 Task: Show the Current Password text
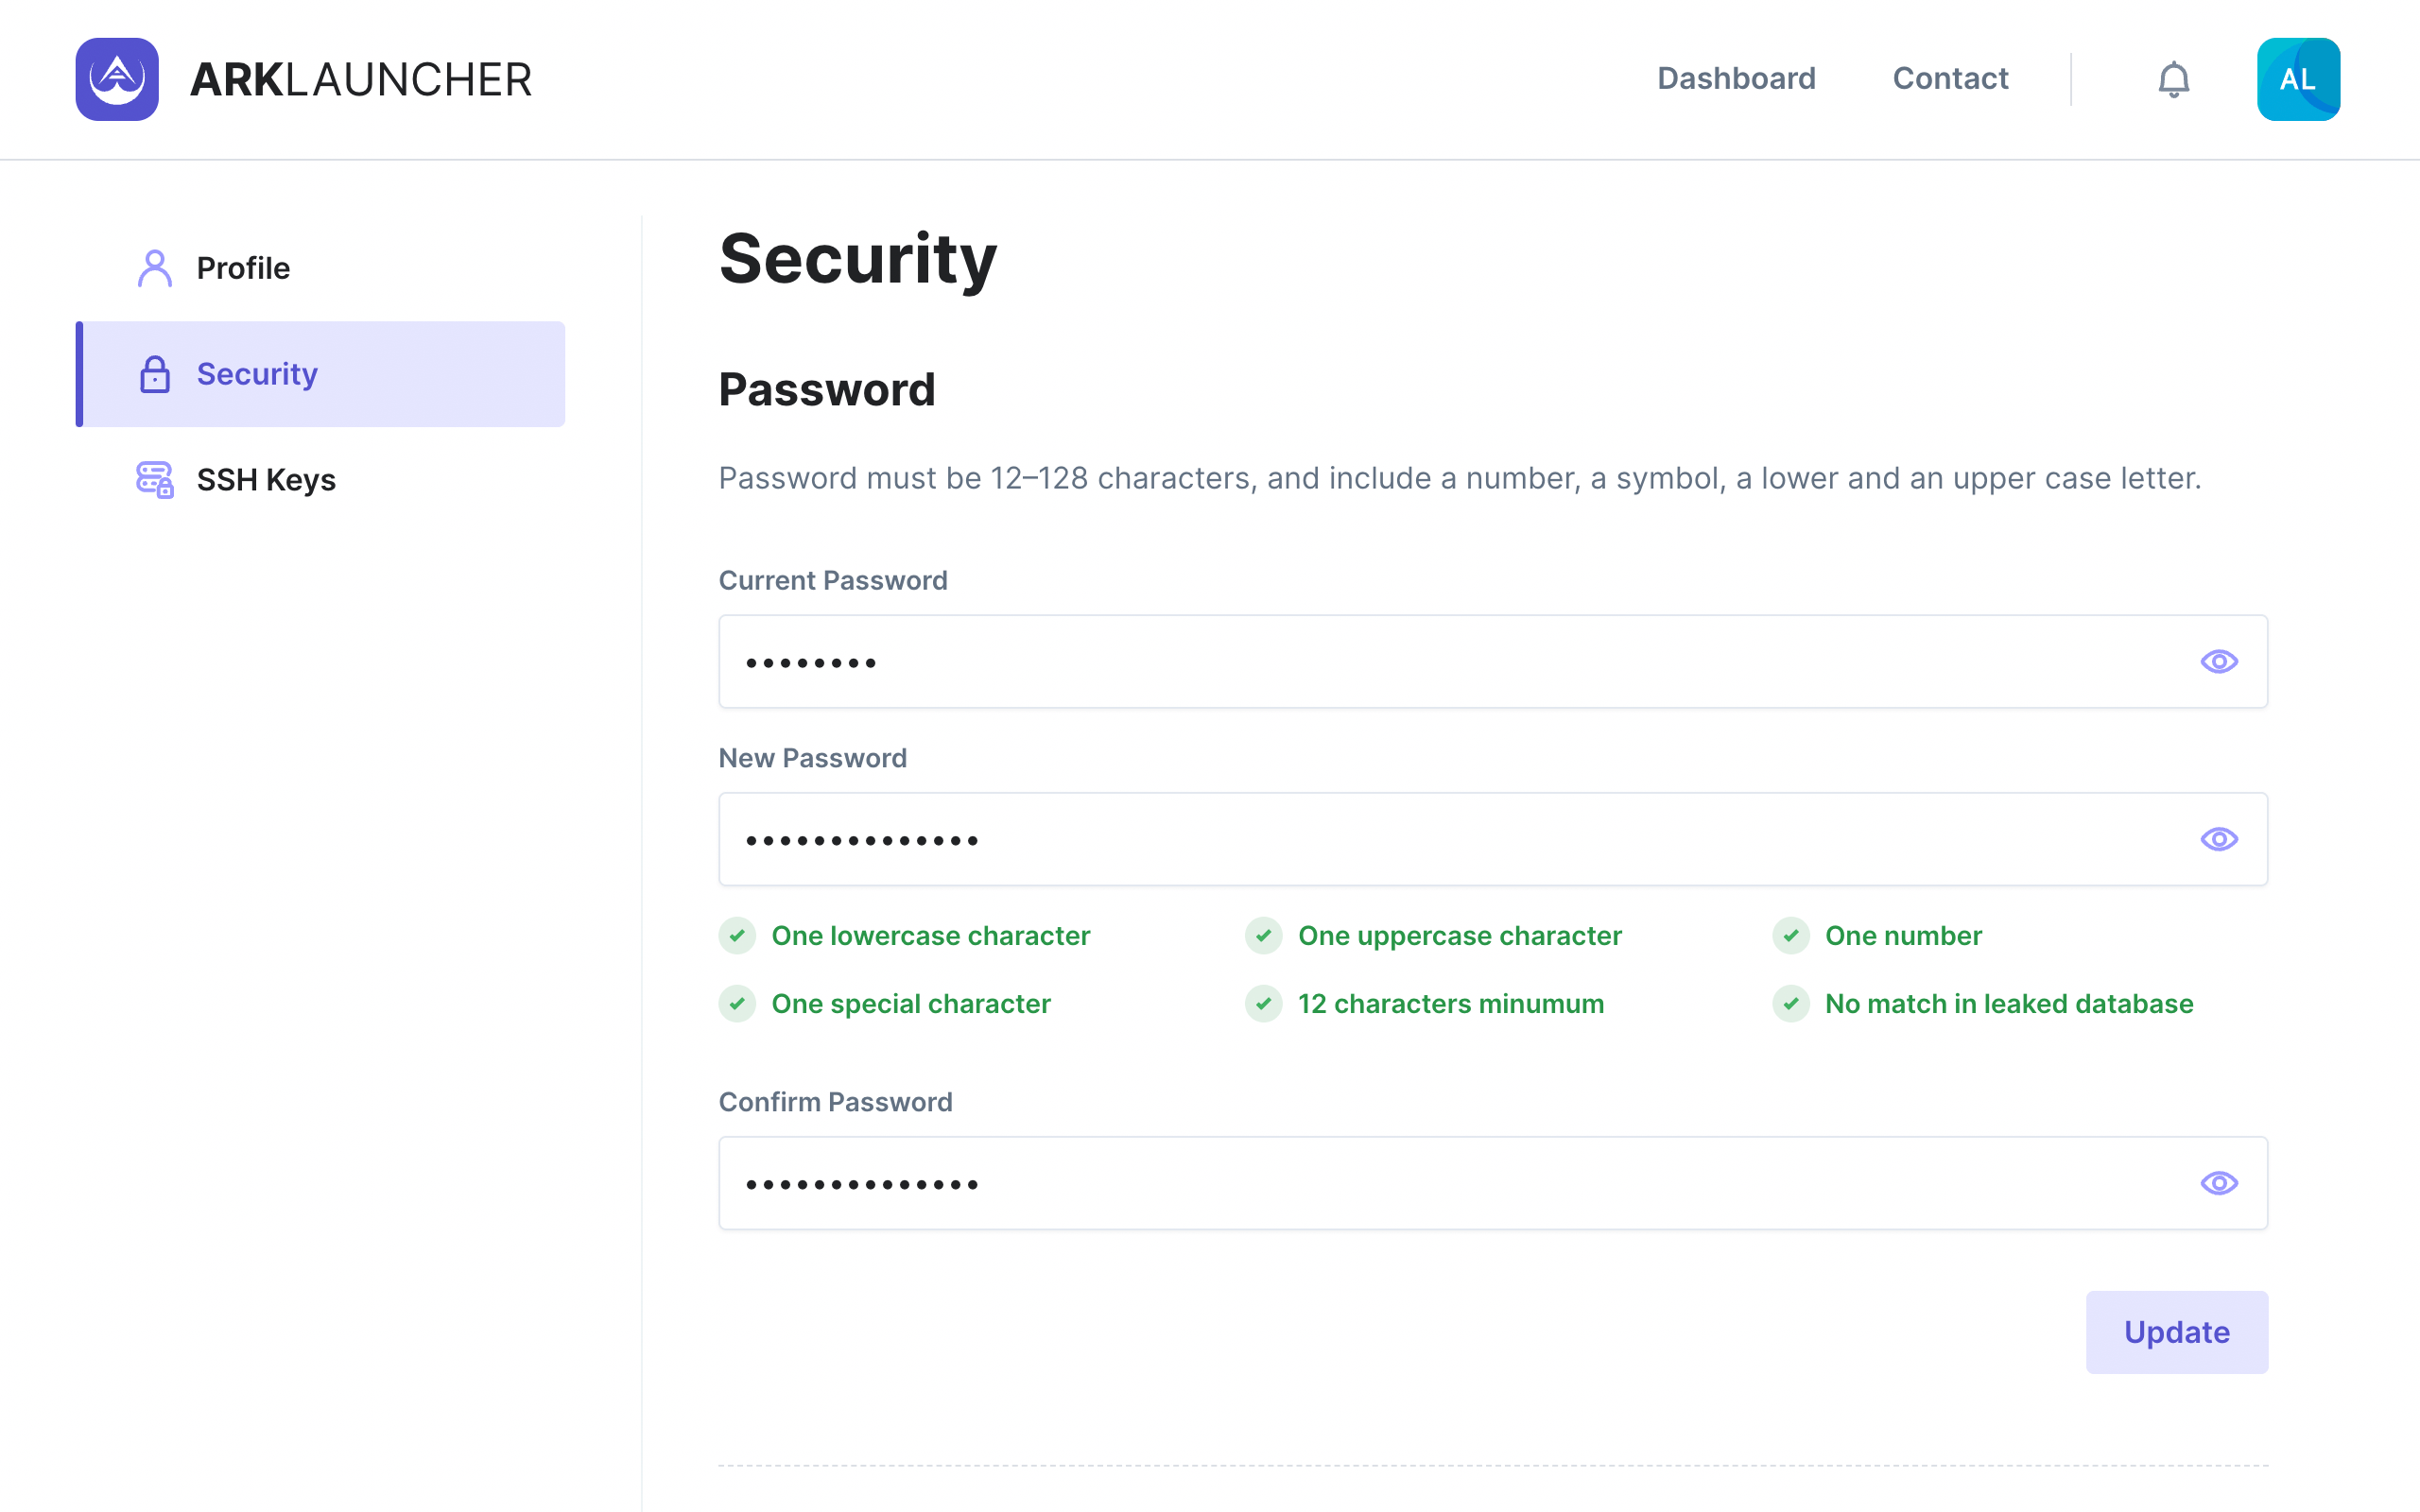coord(2218,662)
